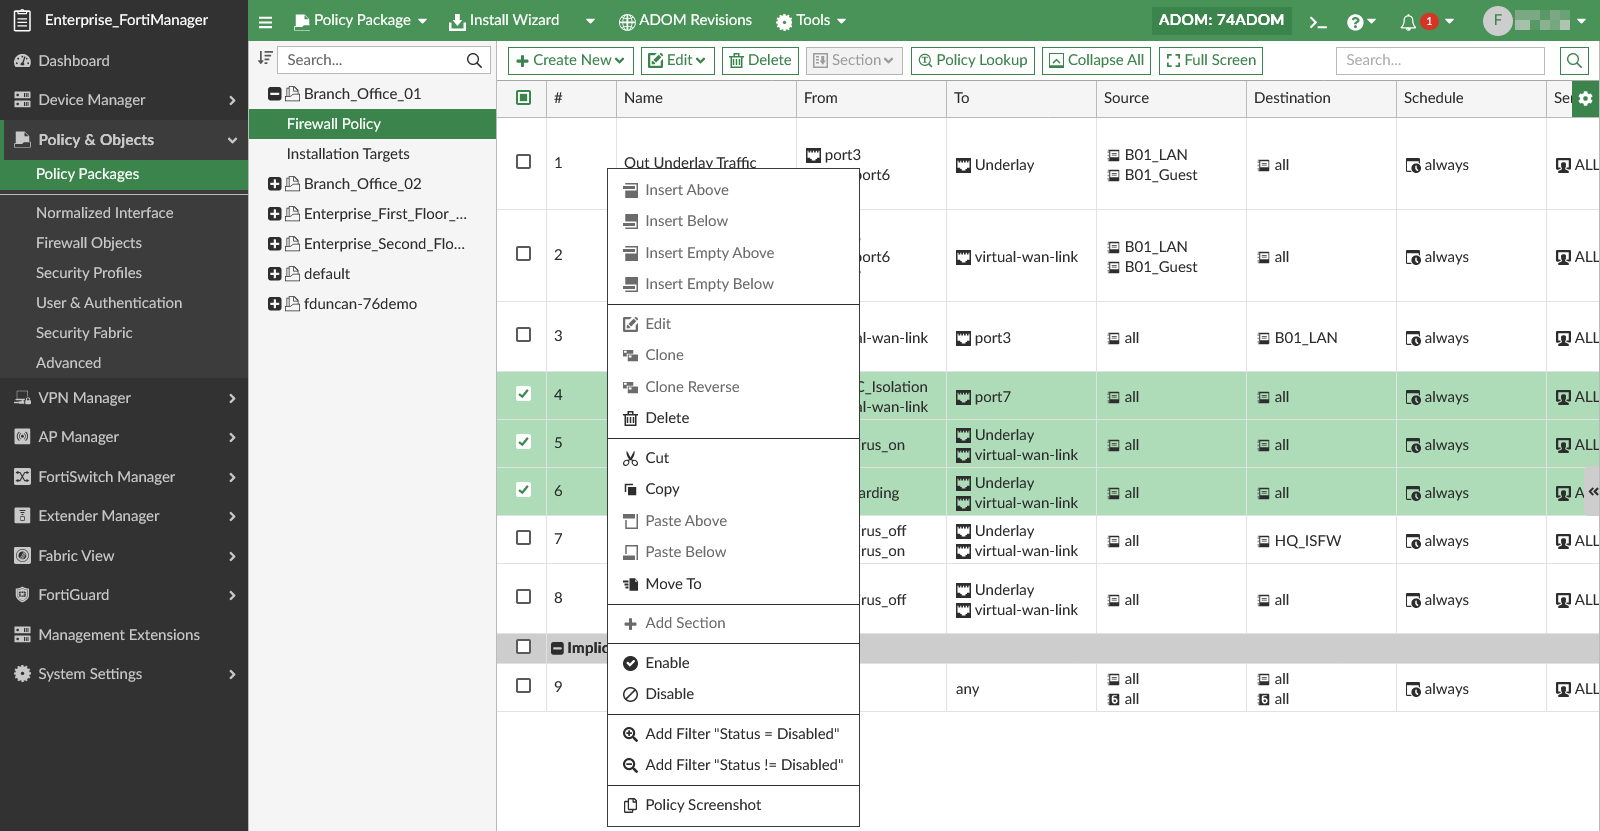
Task: Click the Full Screen button
Action: 1211,61
